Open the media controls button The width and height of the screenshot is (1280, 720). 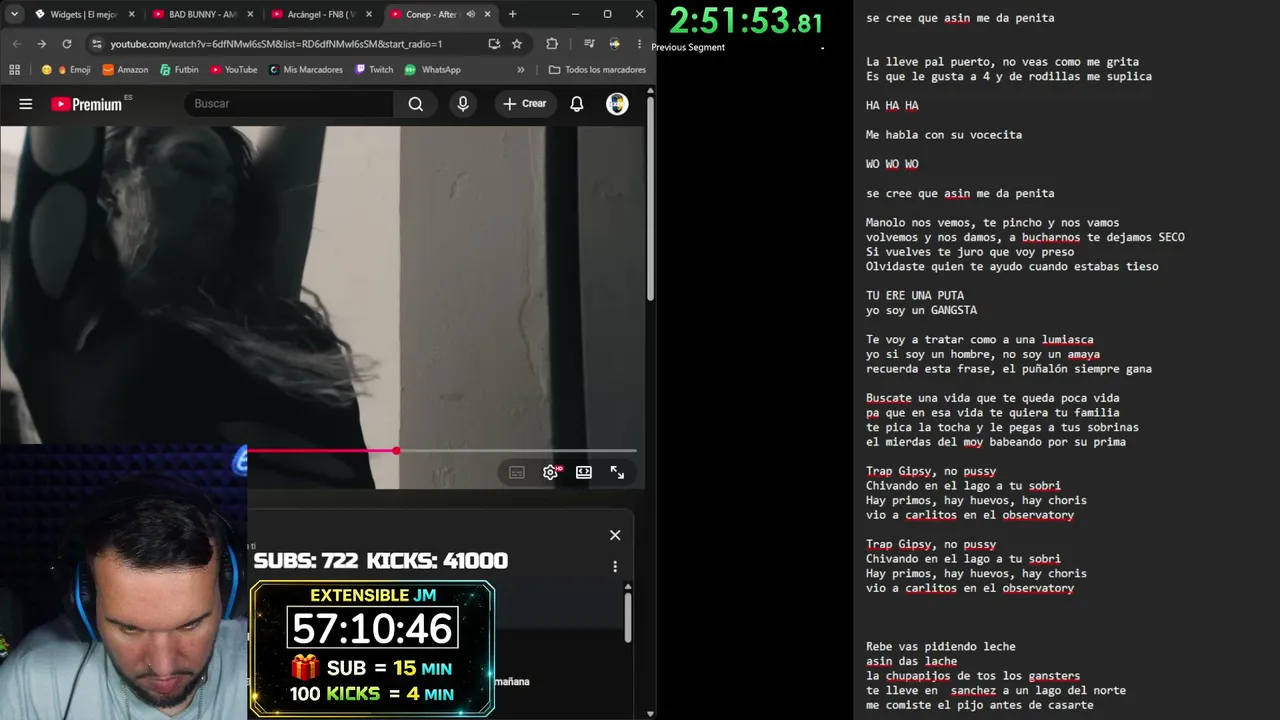click(x=588, y=44)
